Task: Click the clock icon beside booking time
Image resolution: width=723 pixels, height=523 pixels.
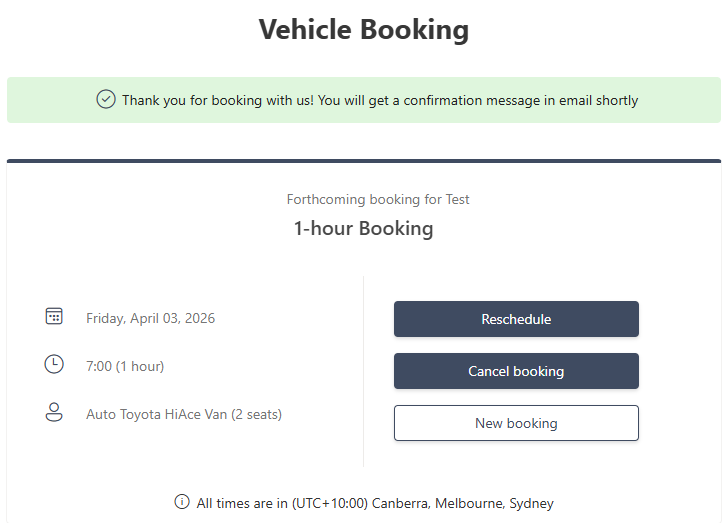Action: (54, 365)
